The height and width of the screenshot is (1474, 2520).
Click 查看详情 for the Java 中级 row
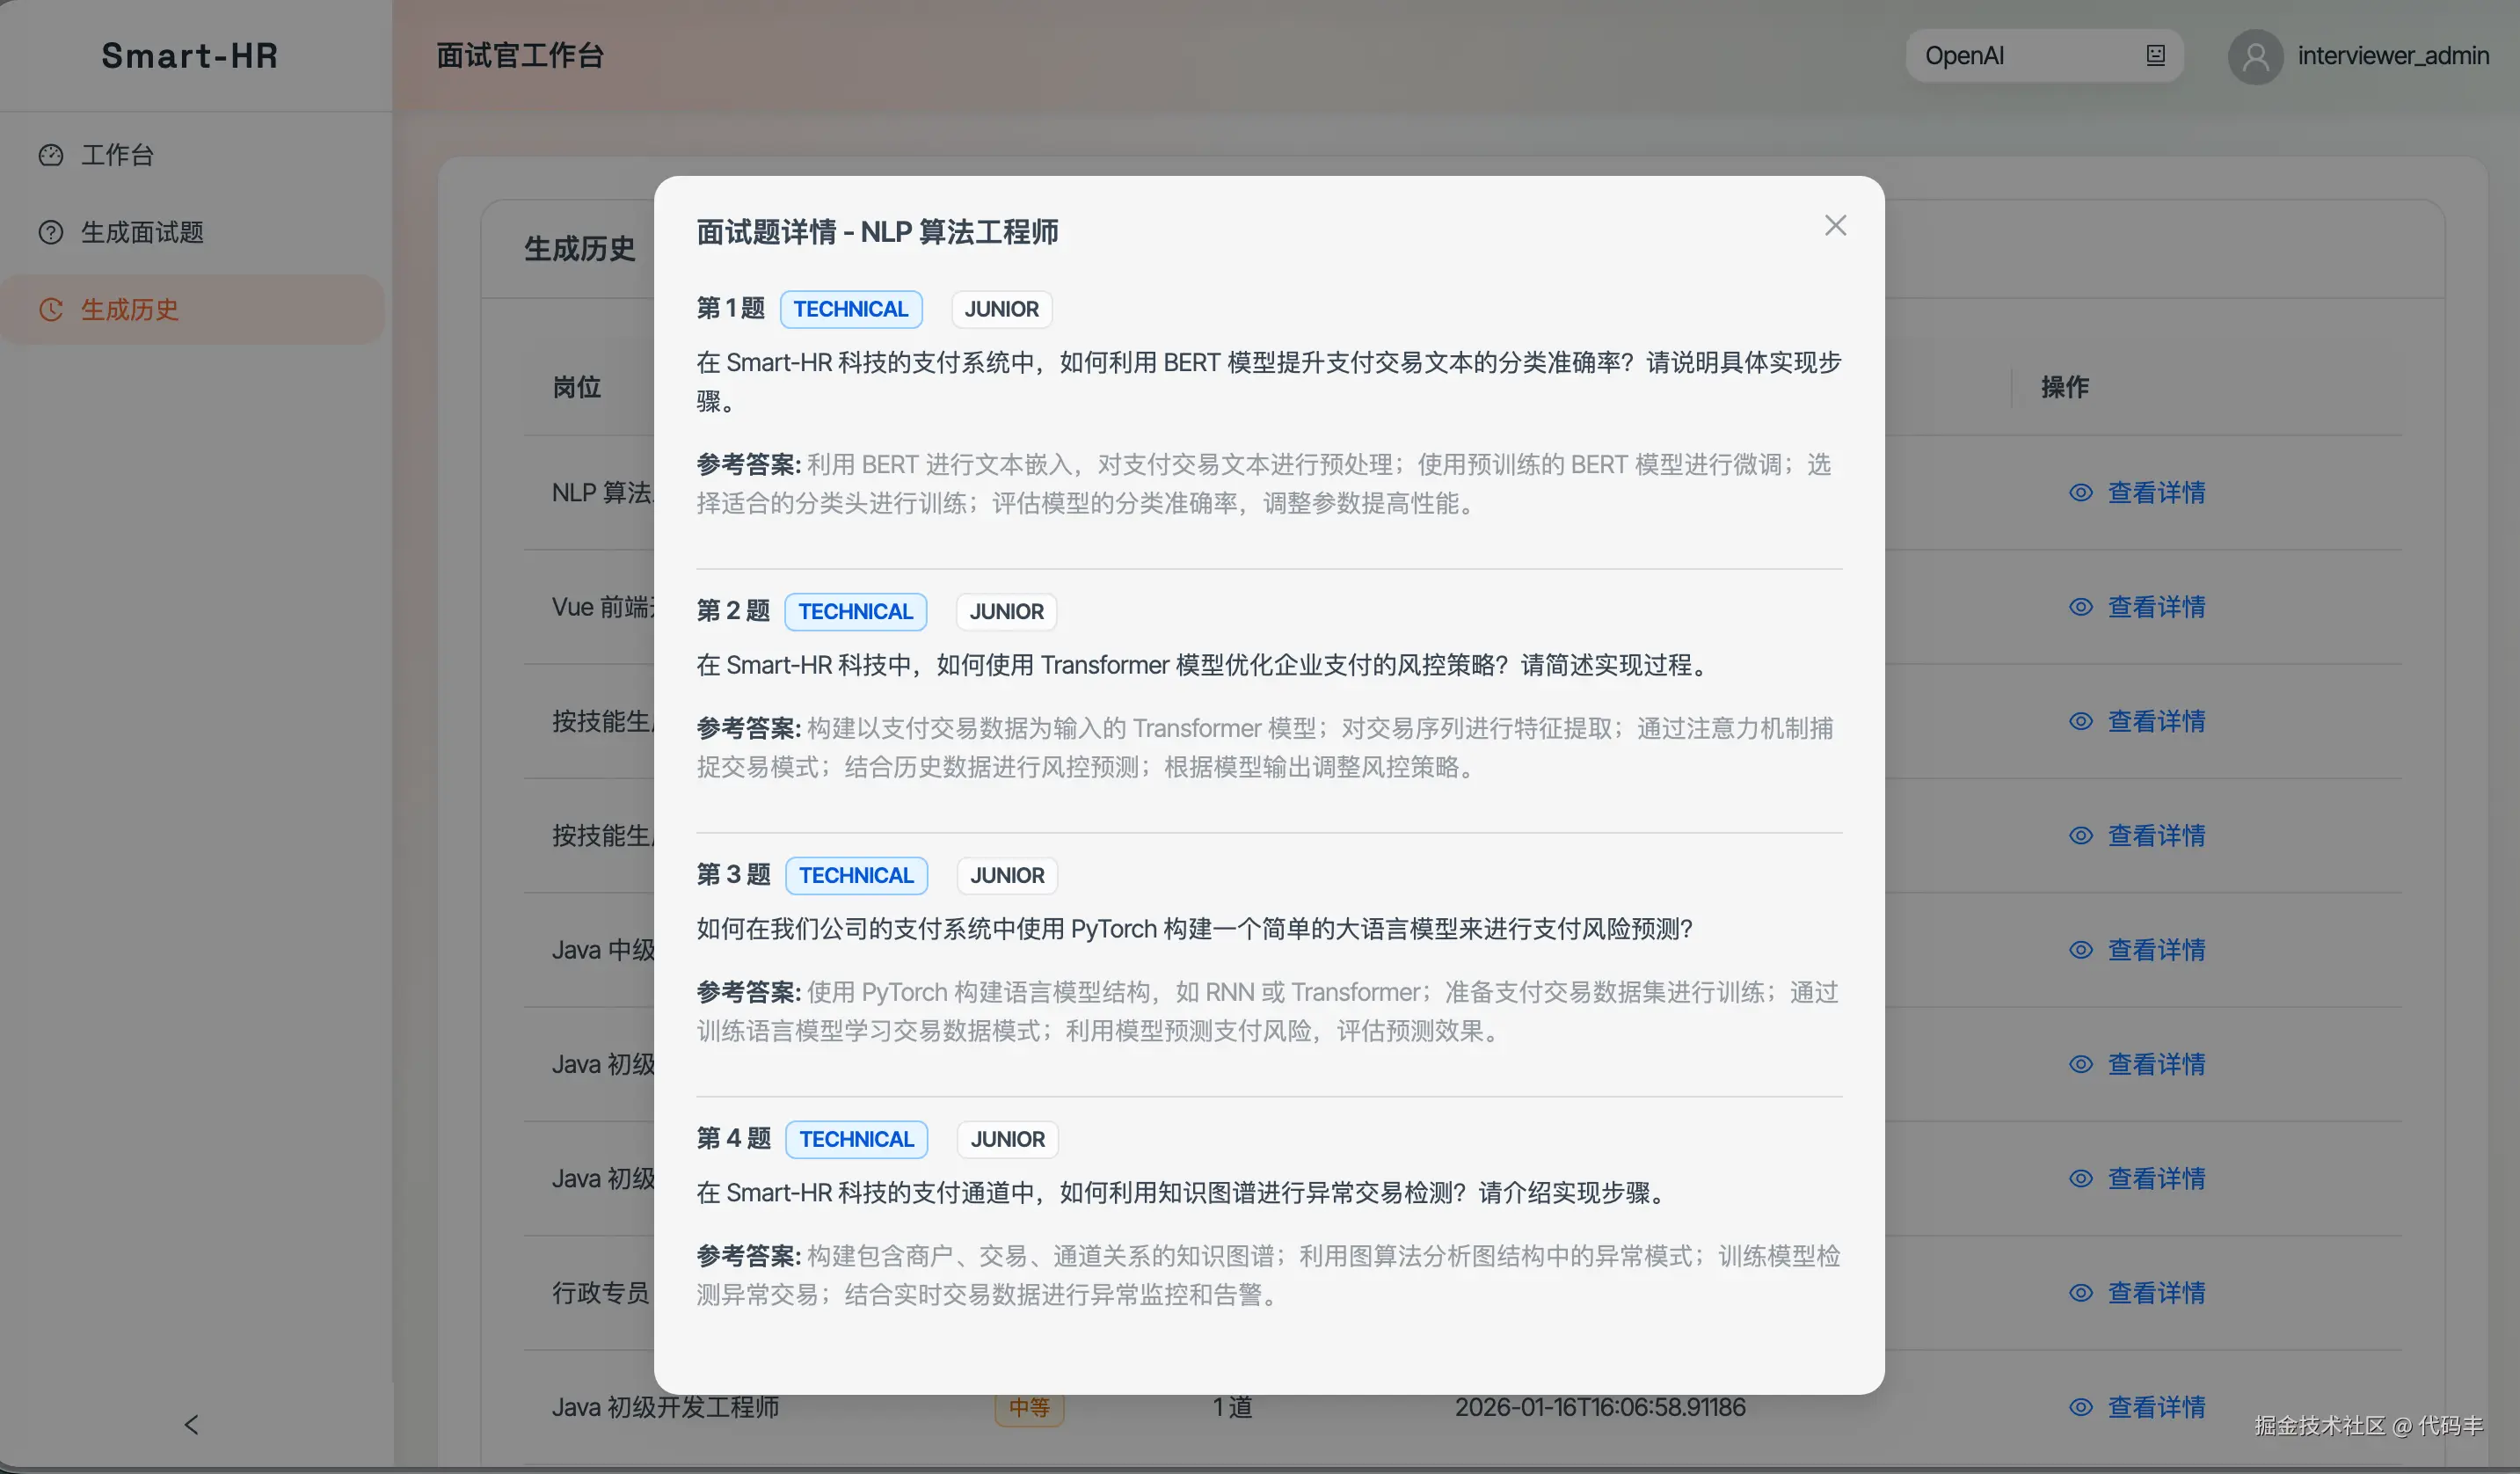2156,950
